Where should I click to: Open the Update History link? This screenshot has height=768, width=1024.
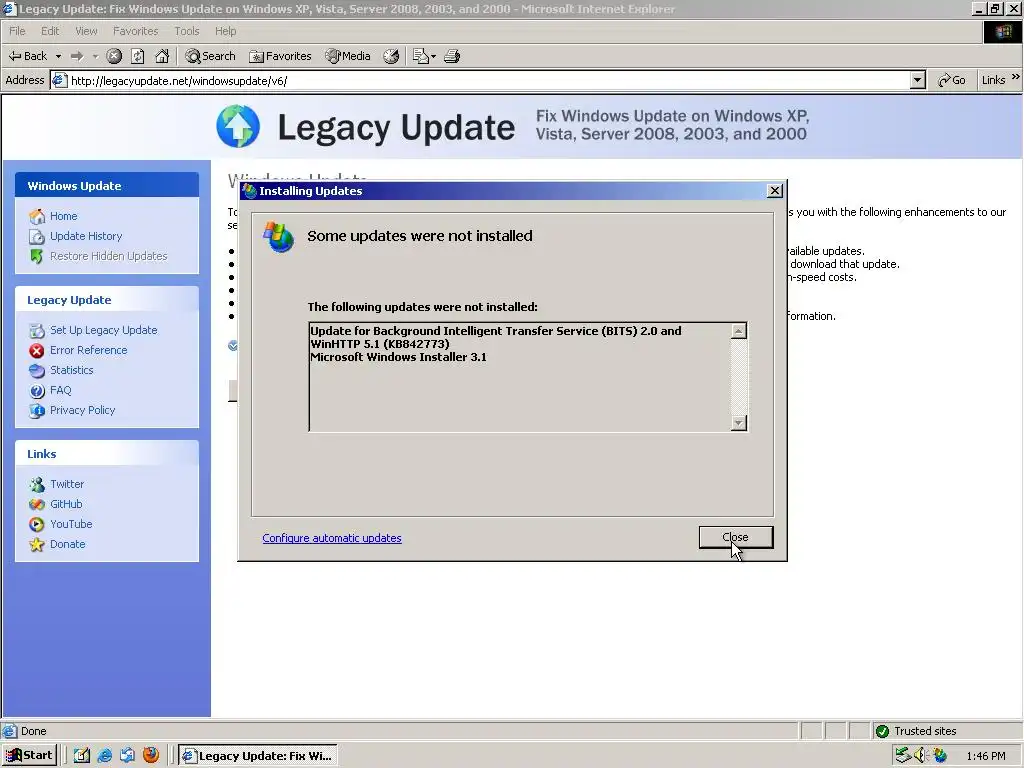pos(86,236)
